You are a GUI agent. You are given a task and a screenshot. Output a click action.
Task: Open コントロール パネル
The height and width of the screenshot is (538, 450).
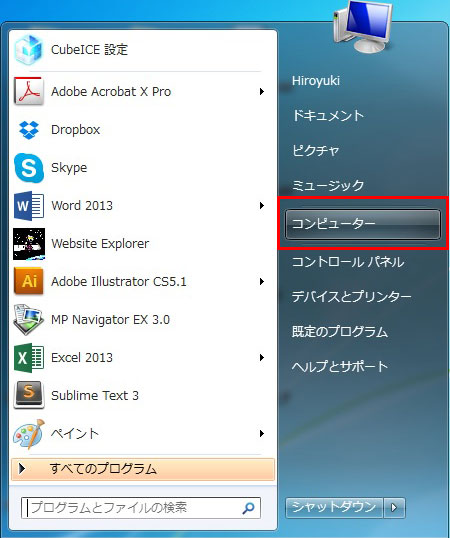tap(348, 262)
